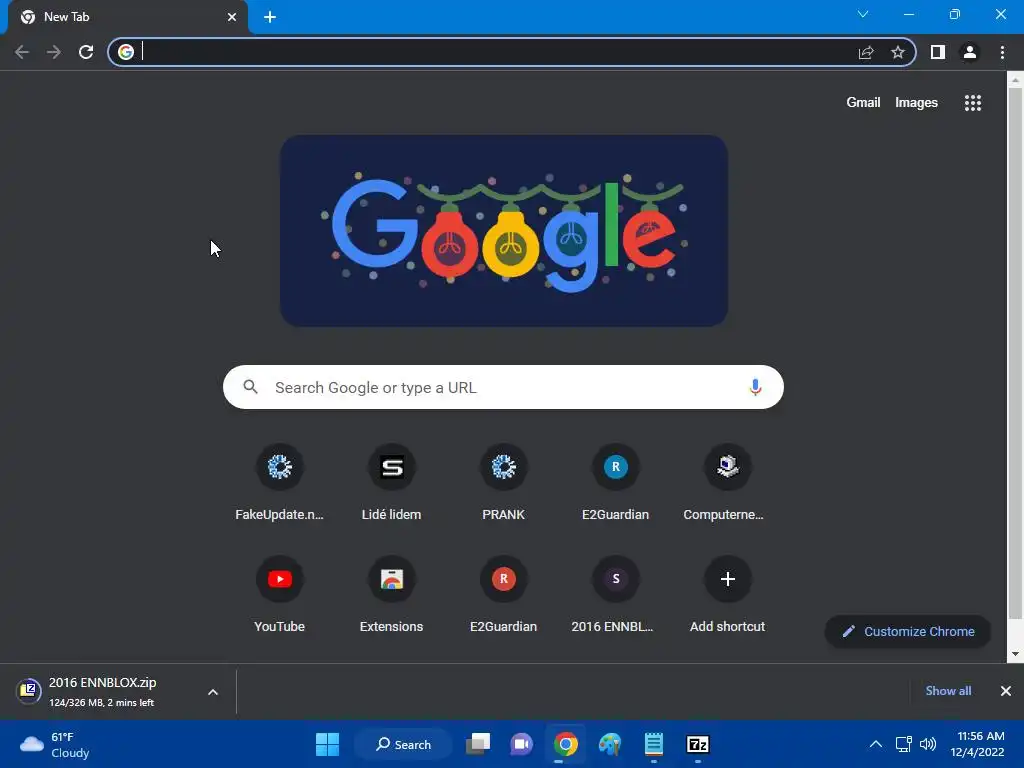Click the 2016 ENNBLOX.zip download item
Image resolution: width=1024 pixels, height=768 pixels.
pyautogui.click(x=103, y=692)
